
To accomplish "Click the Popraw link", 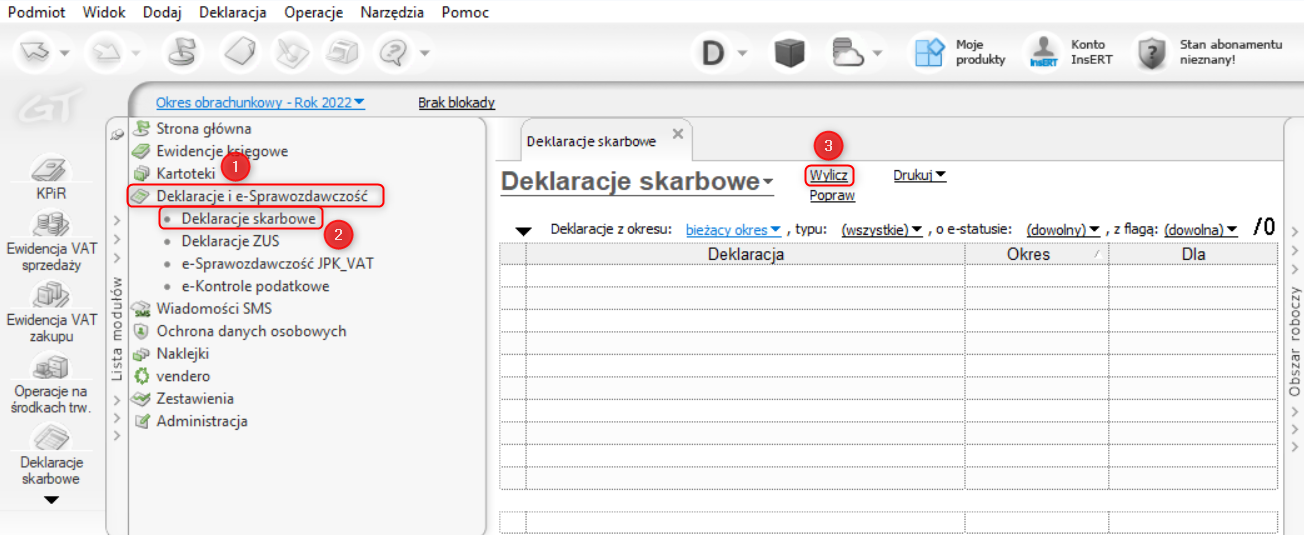I will tap(832, 195).
